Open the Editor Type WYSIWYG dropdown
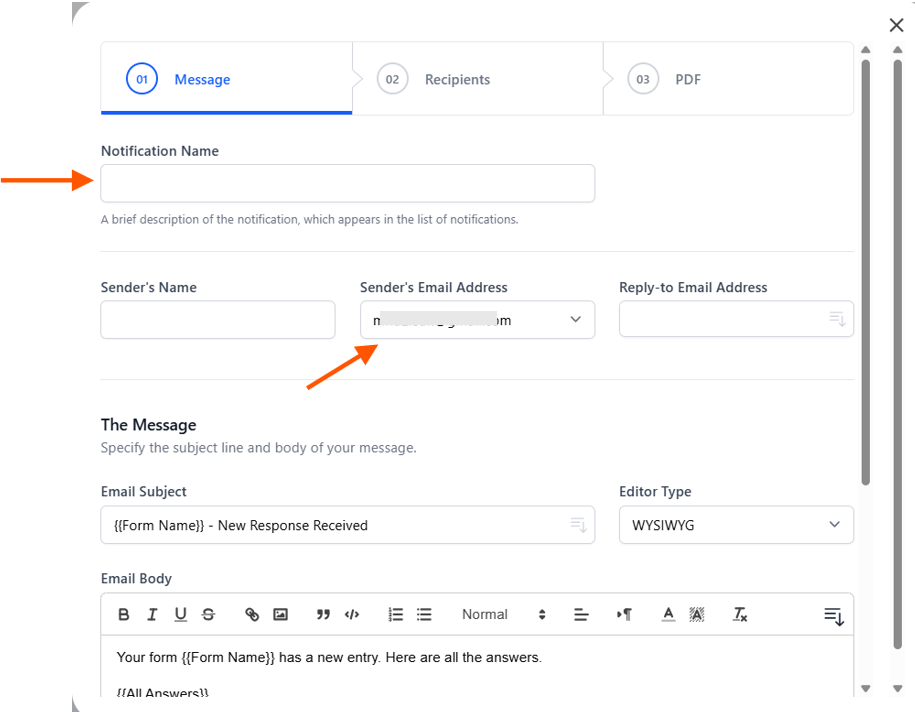This screenshot has height=712, width=915. pos(736,525)
